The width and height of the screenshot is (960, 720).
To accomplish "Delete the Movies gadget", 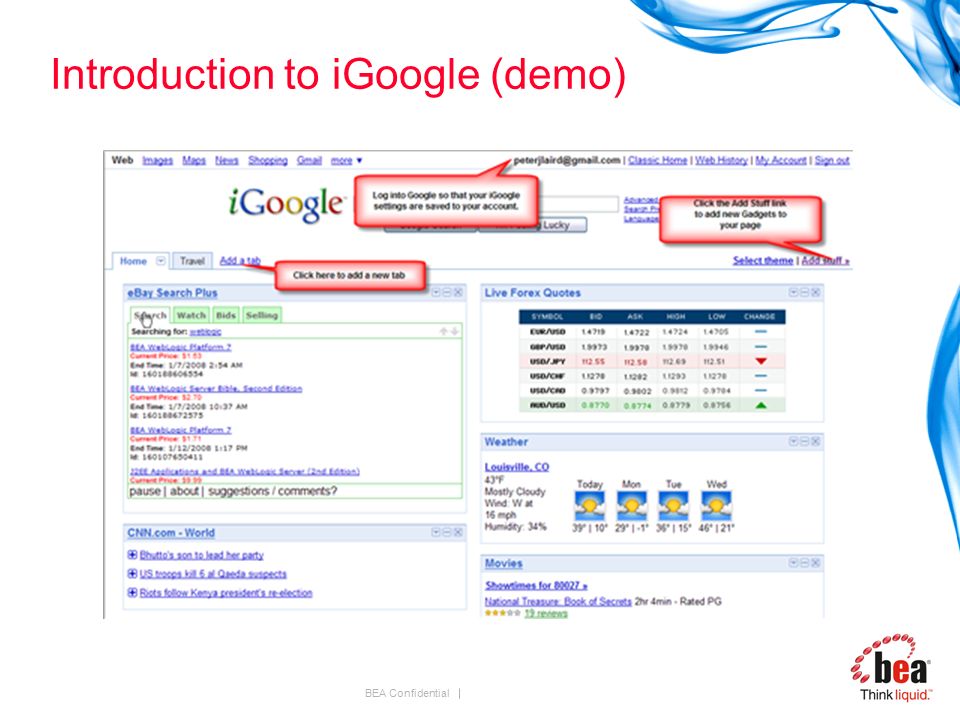I will [816, 563].
